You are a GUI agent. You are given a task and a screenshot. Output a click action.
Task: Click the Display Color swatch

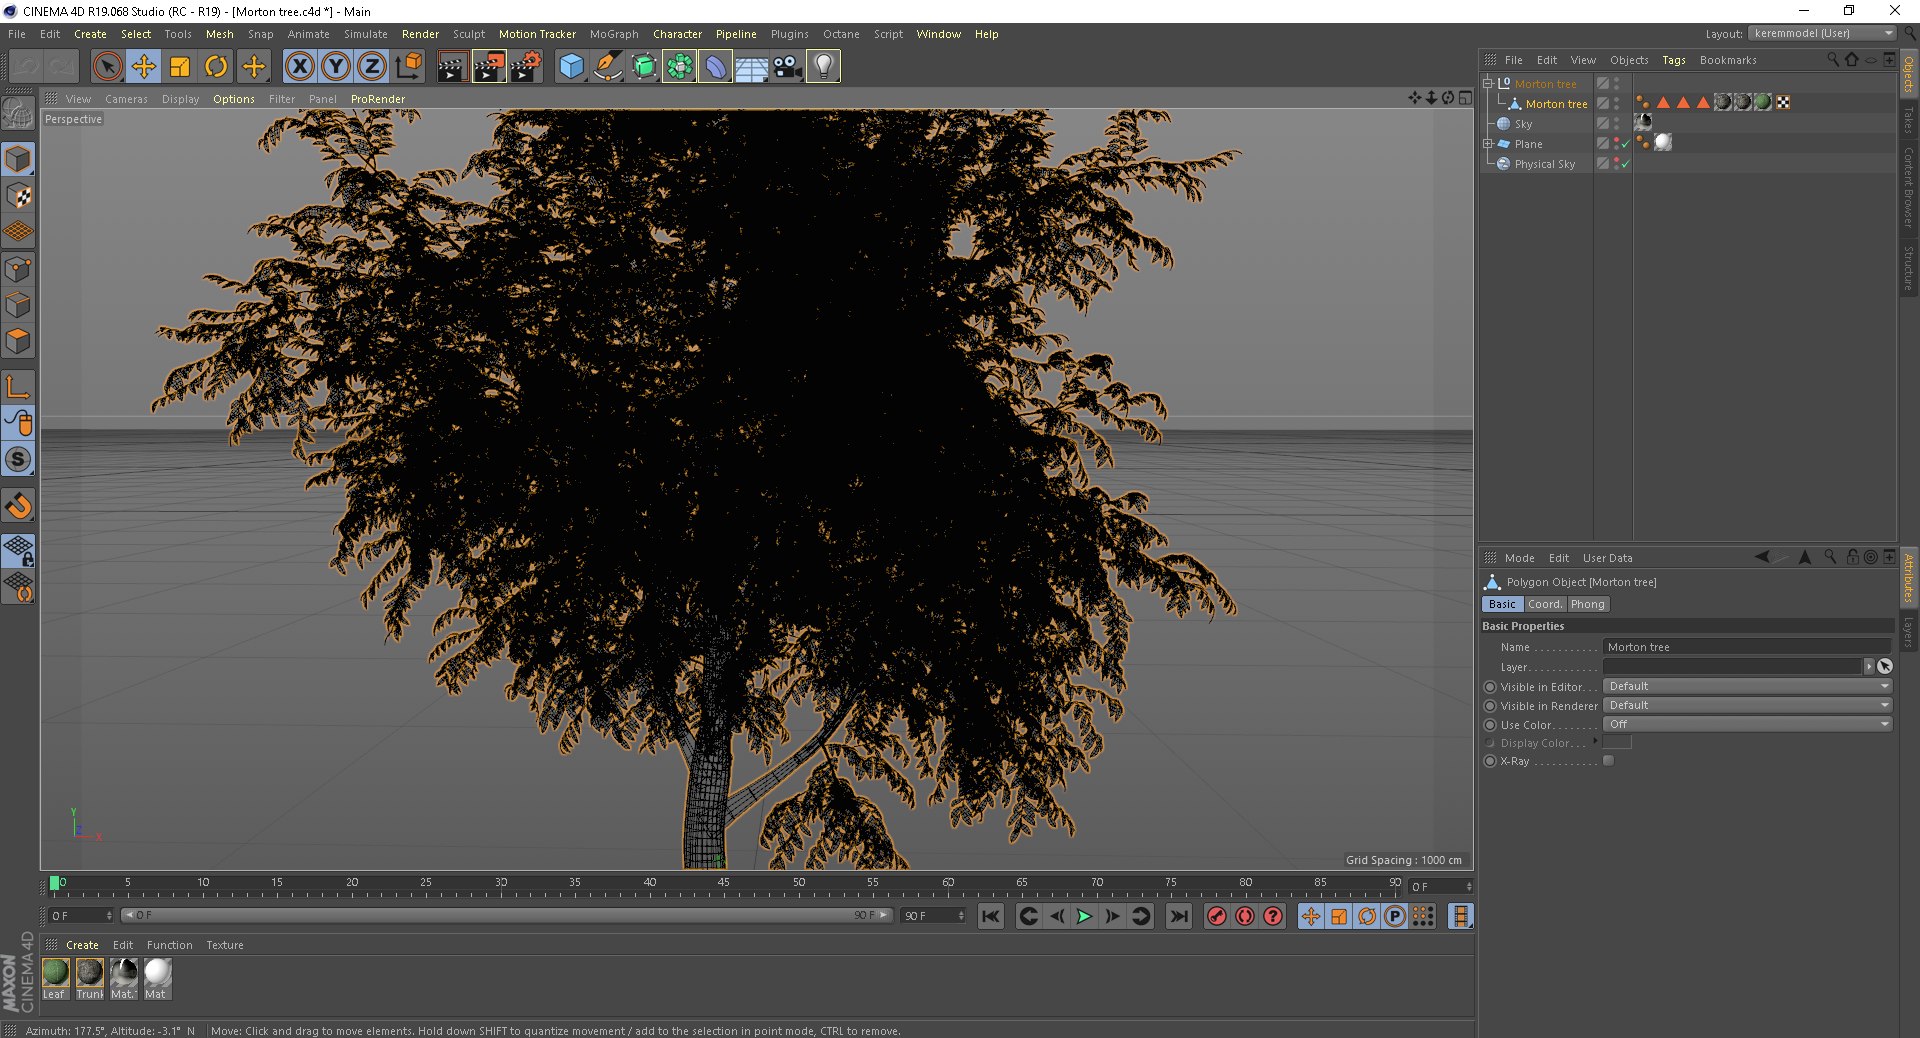click(1618, 742)
